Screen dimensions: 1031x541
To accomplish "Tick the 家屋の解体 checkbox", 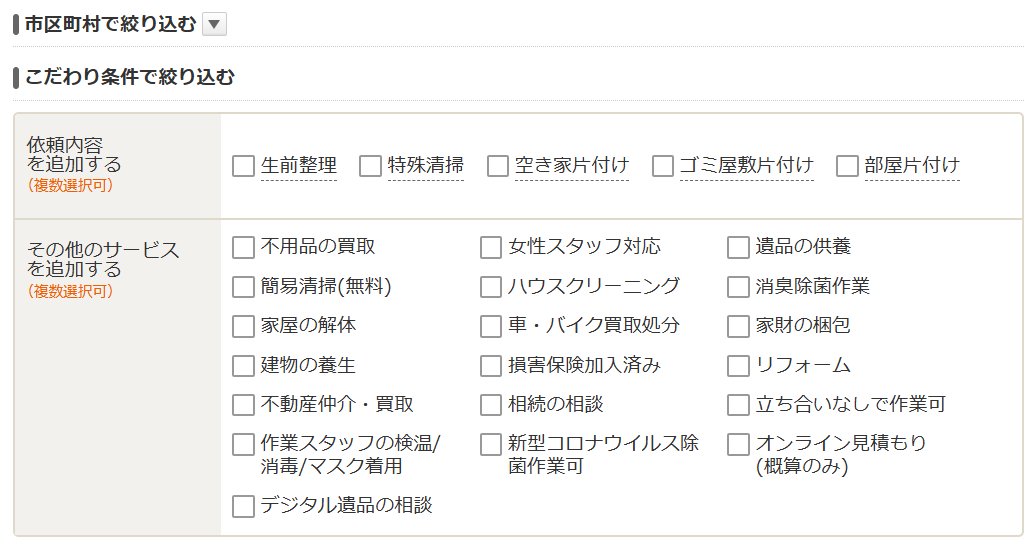I will click(243, 326).
